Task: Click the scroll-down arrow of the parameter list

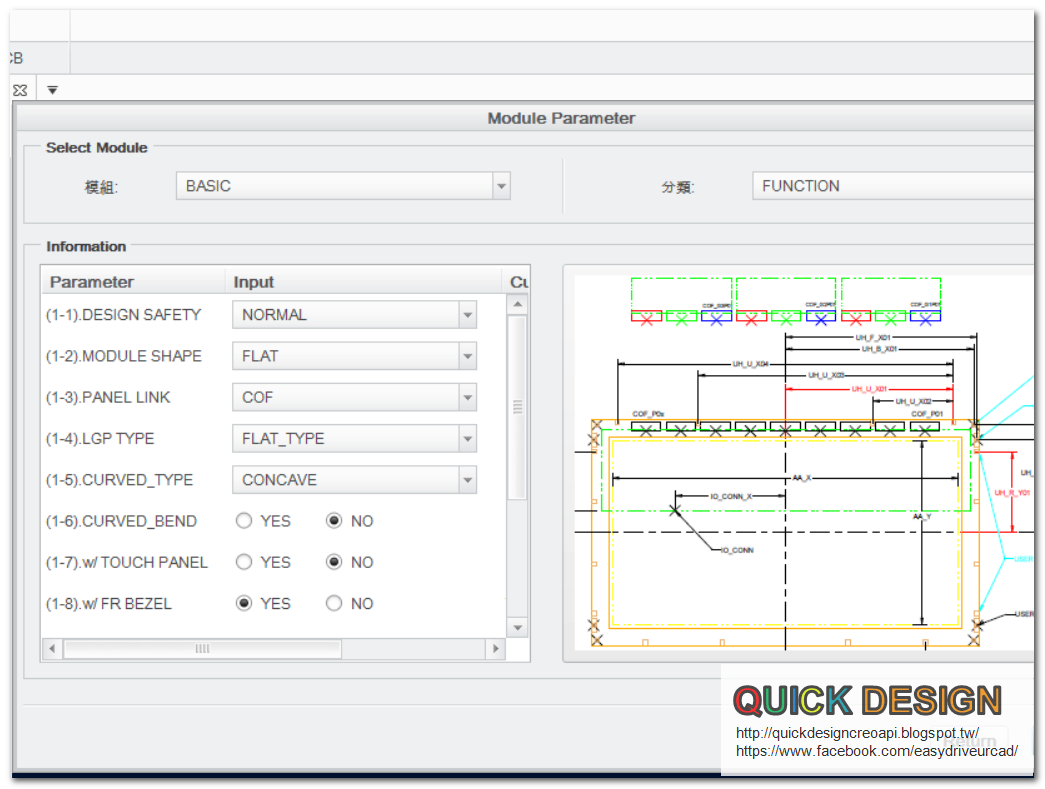Action: click(x=517, y=626)
